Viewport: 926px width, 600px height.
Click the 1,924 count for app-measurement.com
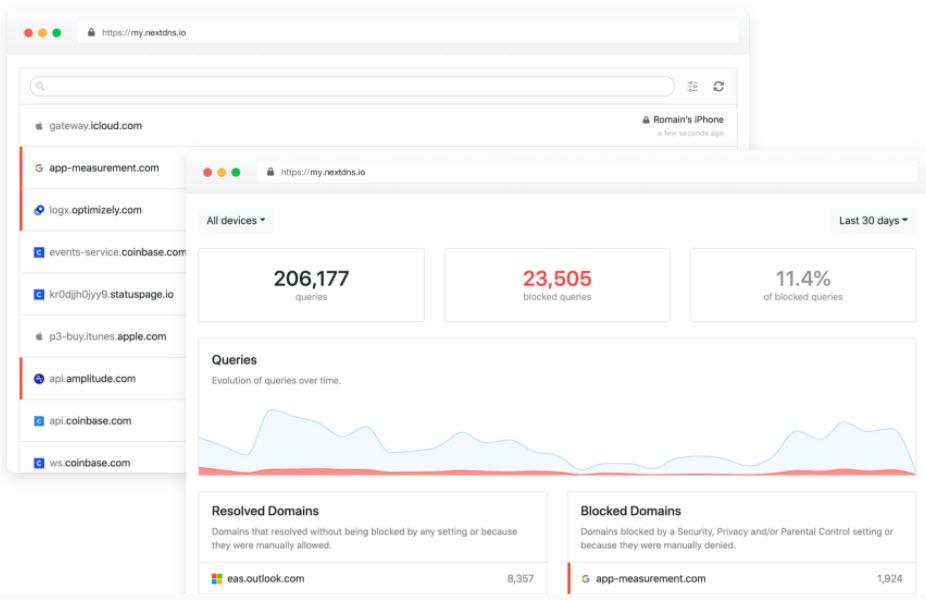[889, 579]
